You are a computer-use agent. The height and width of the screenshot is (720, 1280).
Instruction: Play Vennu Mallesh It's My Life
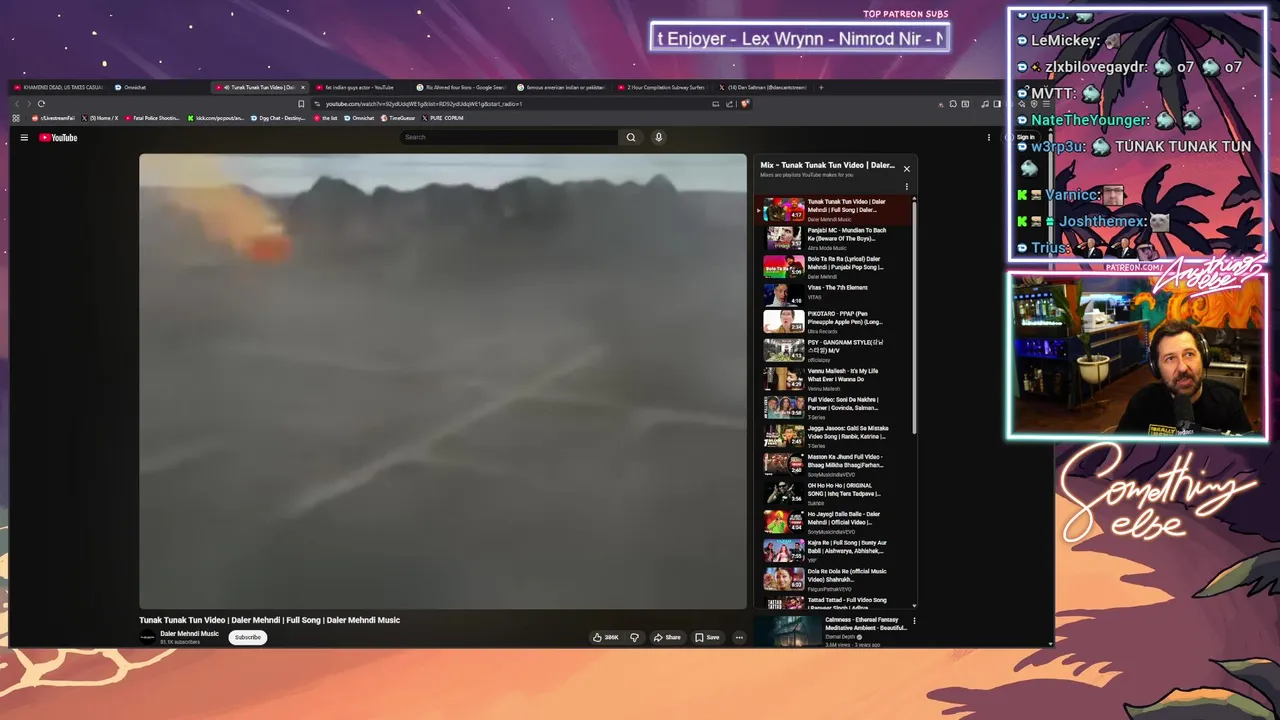(x=836, y=379)
